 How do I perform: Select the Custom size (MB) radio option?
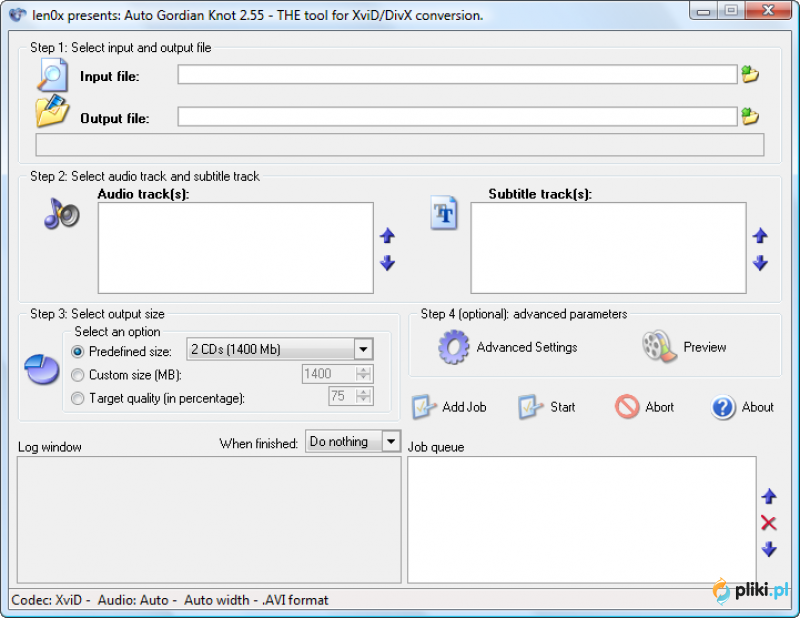click(x=78, y=375)
